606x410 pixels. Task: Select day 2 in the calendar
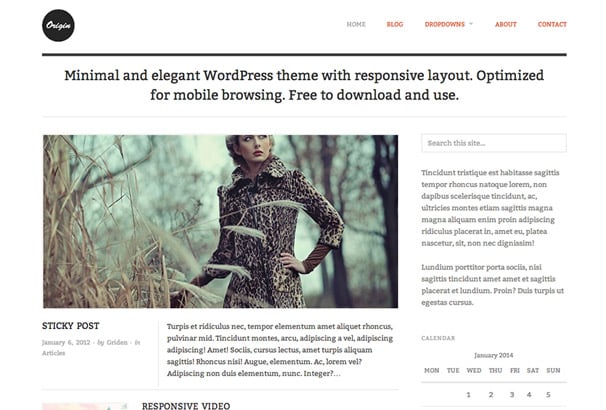pos(491,395)
